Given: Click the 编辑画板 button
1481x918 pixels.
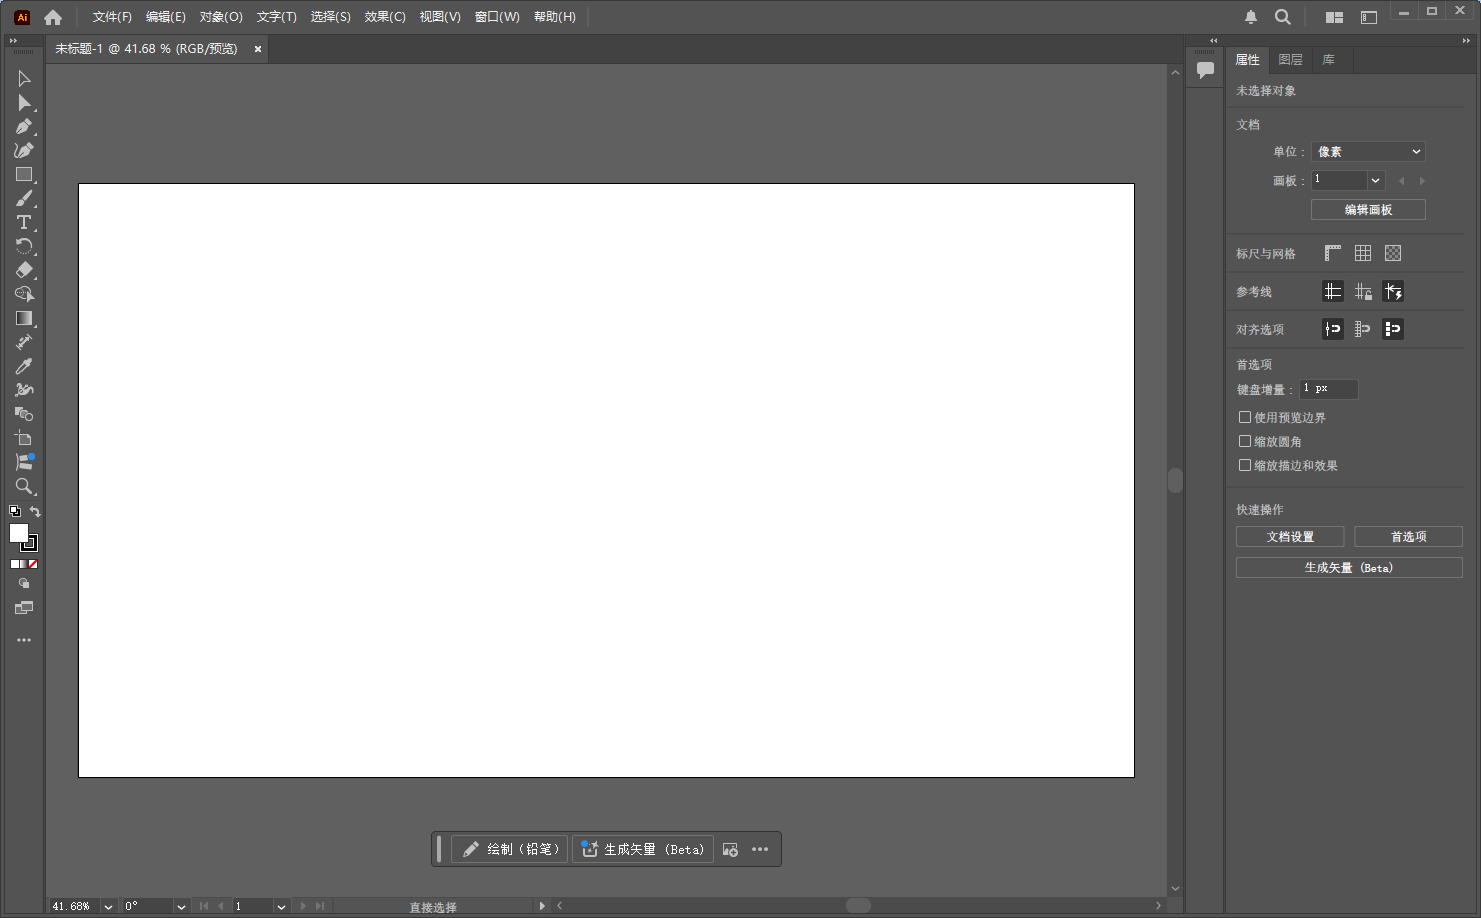Looking at the screenshot, I should click(1367, 209).
